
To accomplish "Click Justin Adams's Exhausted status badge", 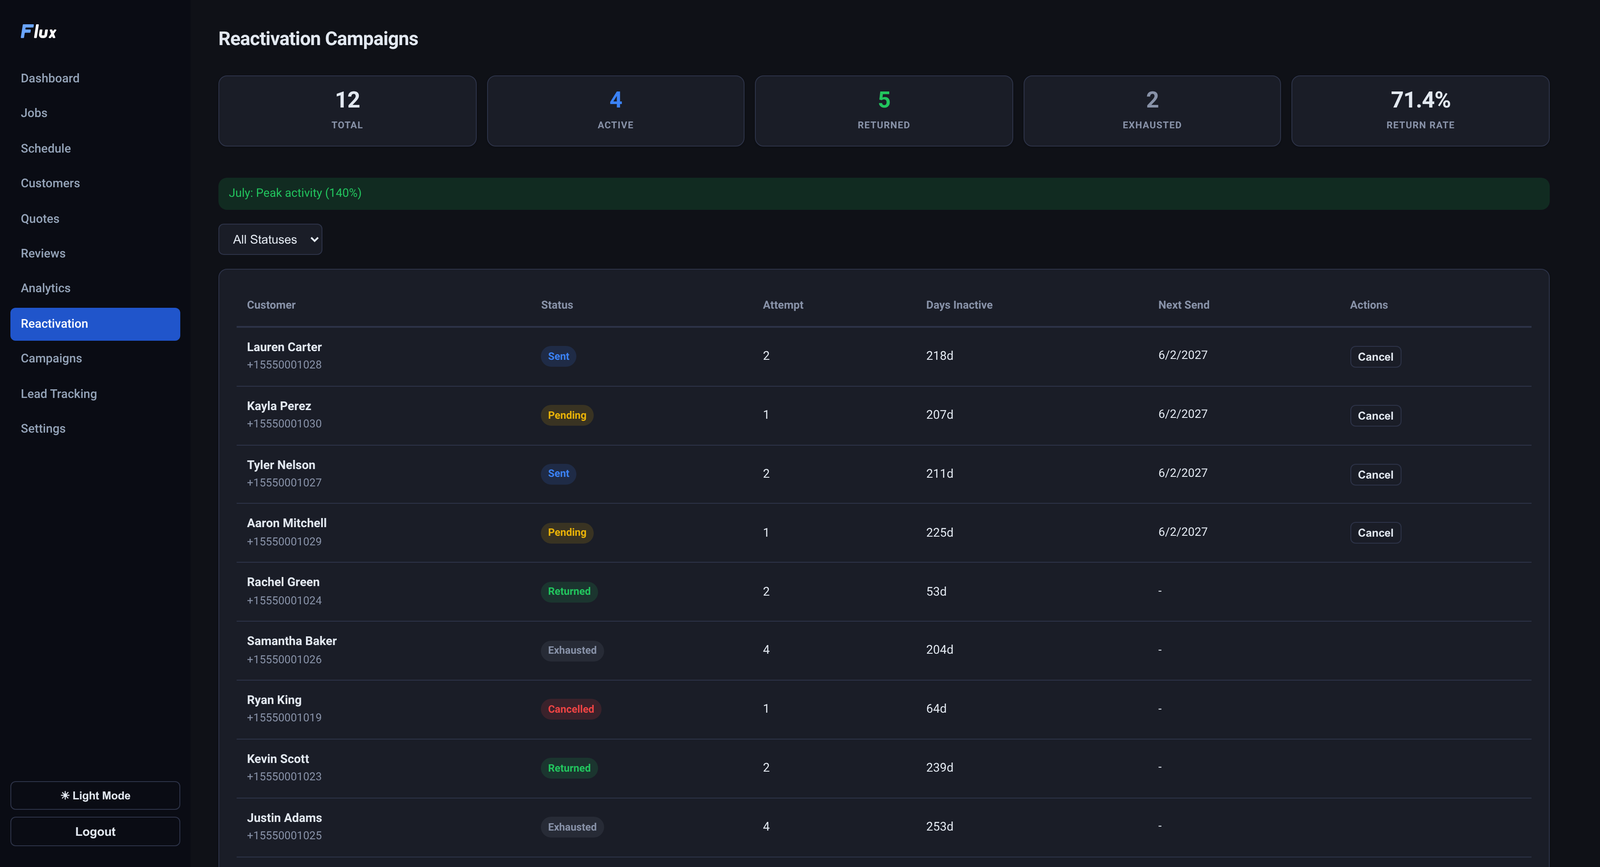I will pos(572,828).
